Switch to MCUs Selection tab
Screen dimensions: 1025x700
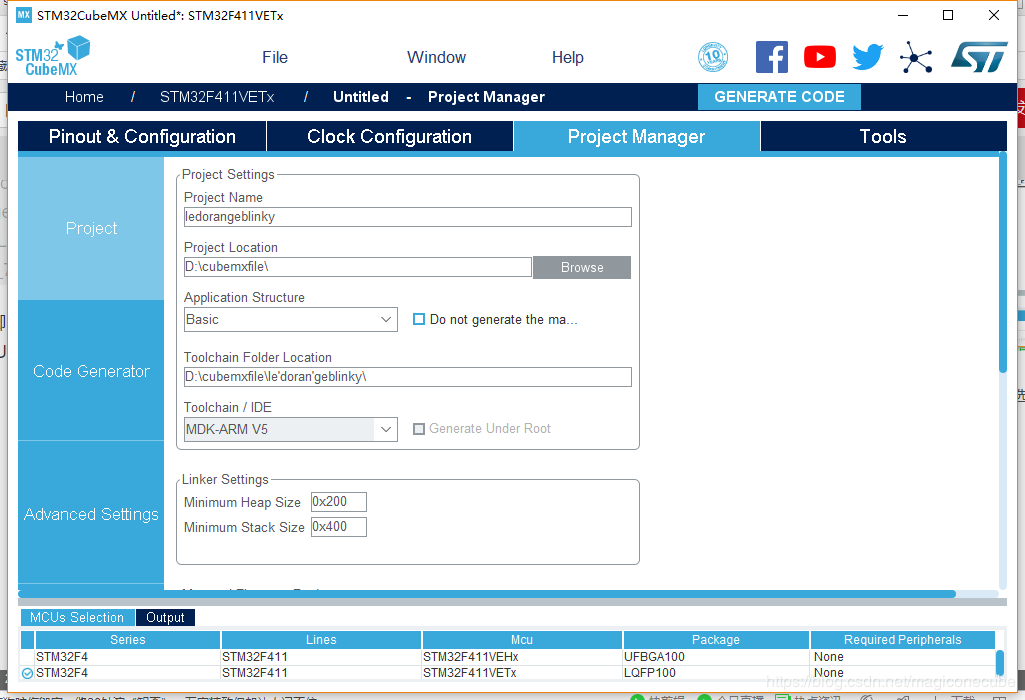(77, 618)
